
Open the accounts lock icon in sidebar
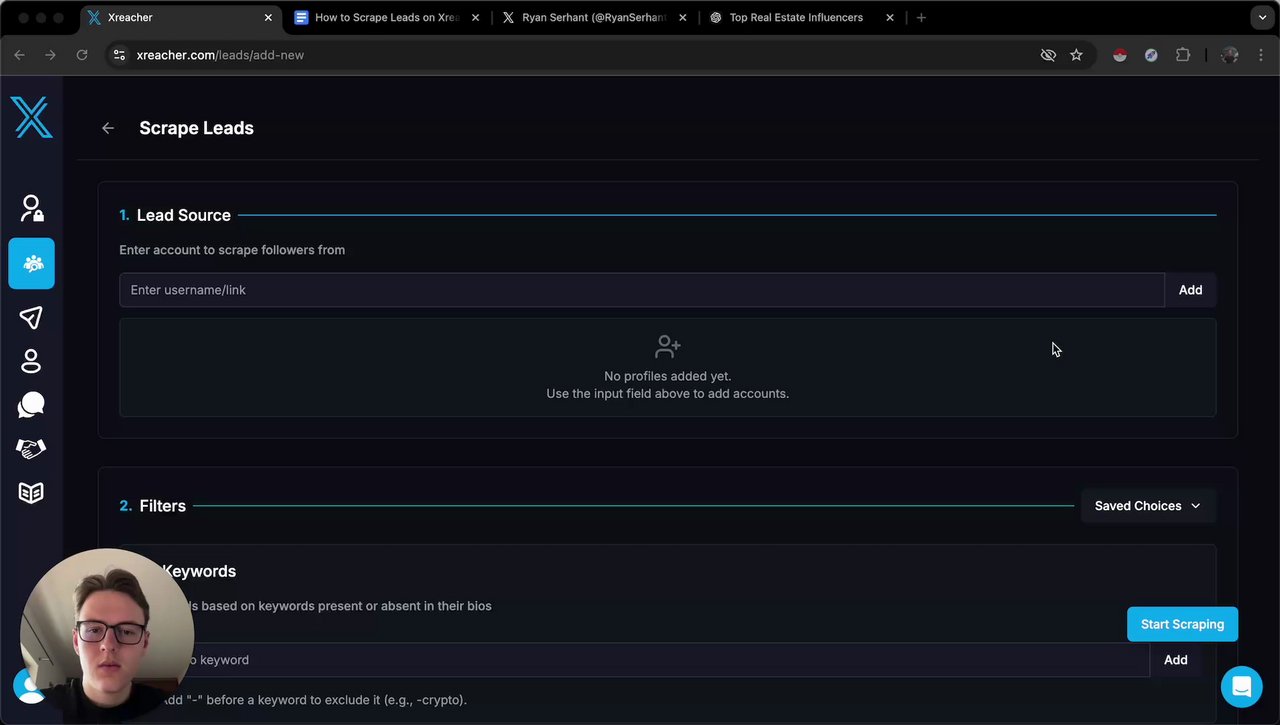(32, 208)
